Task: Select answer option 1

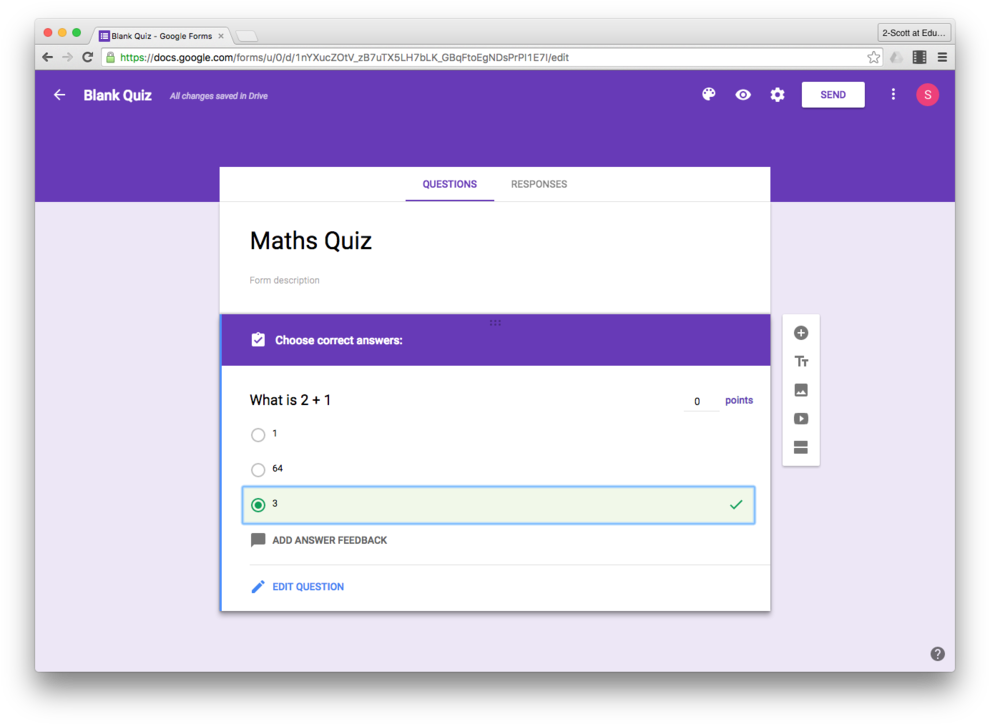Action: [x=258, y=434]
